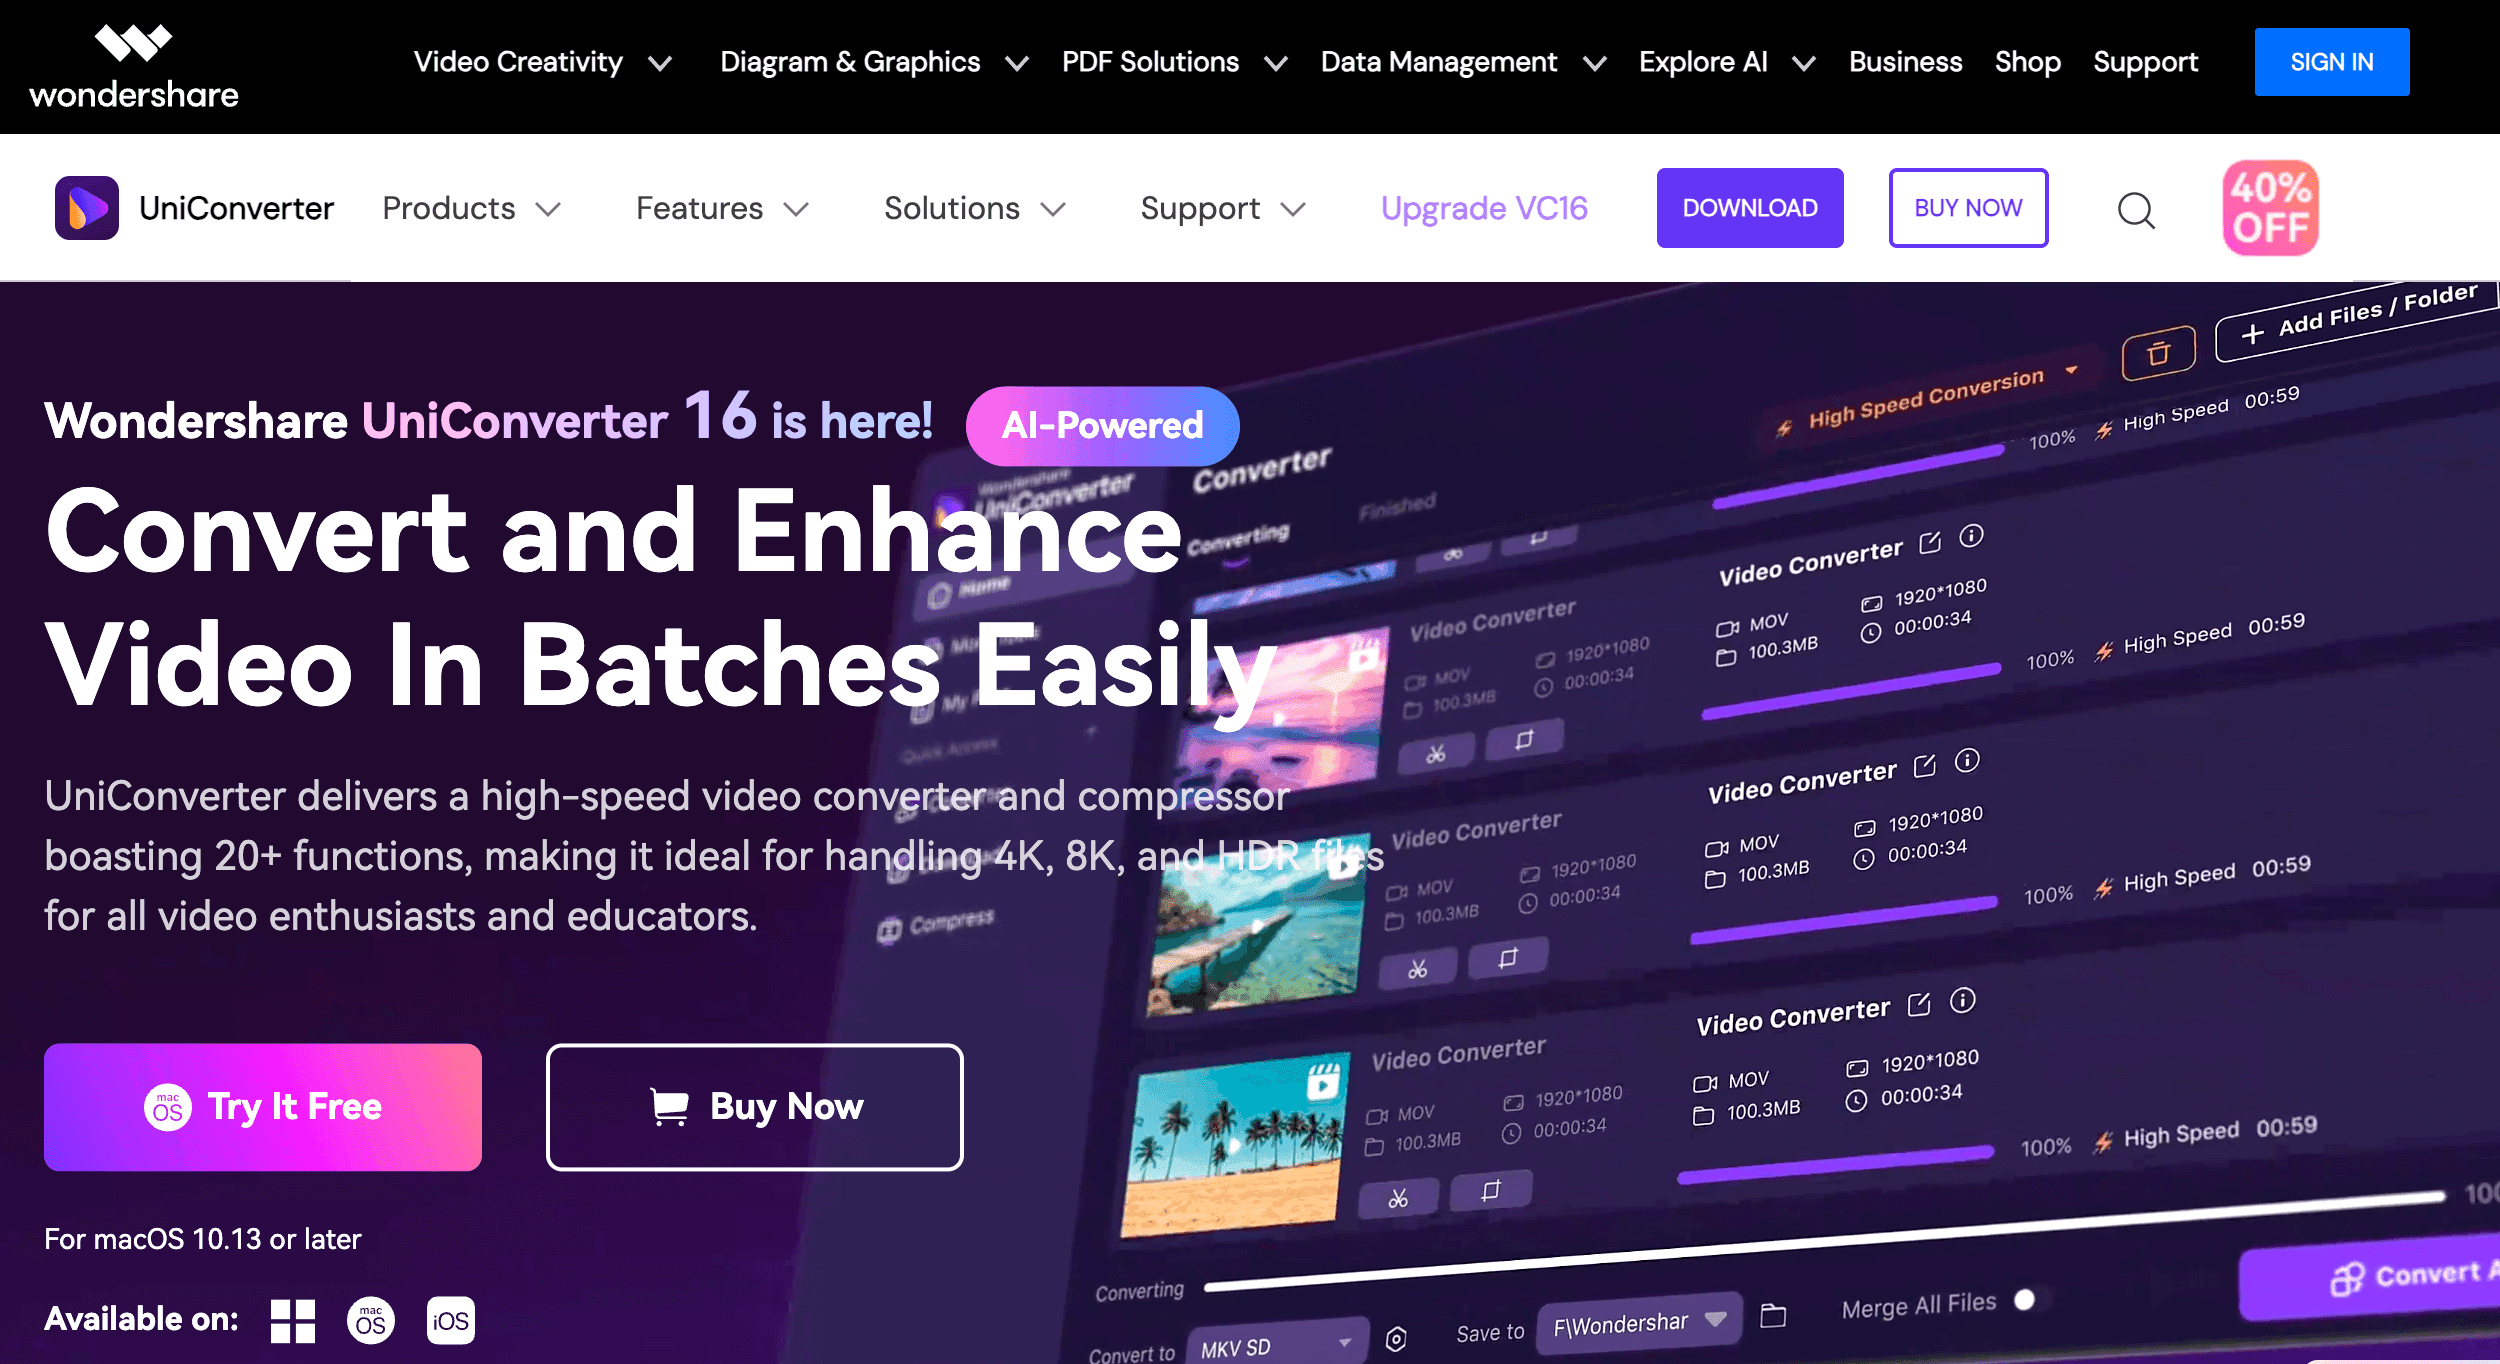Click the AI-Powered pill badge

(1102, 426)
